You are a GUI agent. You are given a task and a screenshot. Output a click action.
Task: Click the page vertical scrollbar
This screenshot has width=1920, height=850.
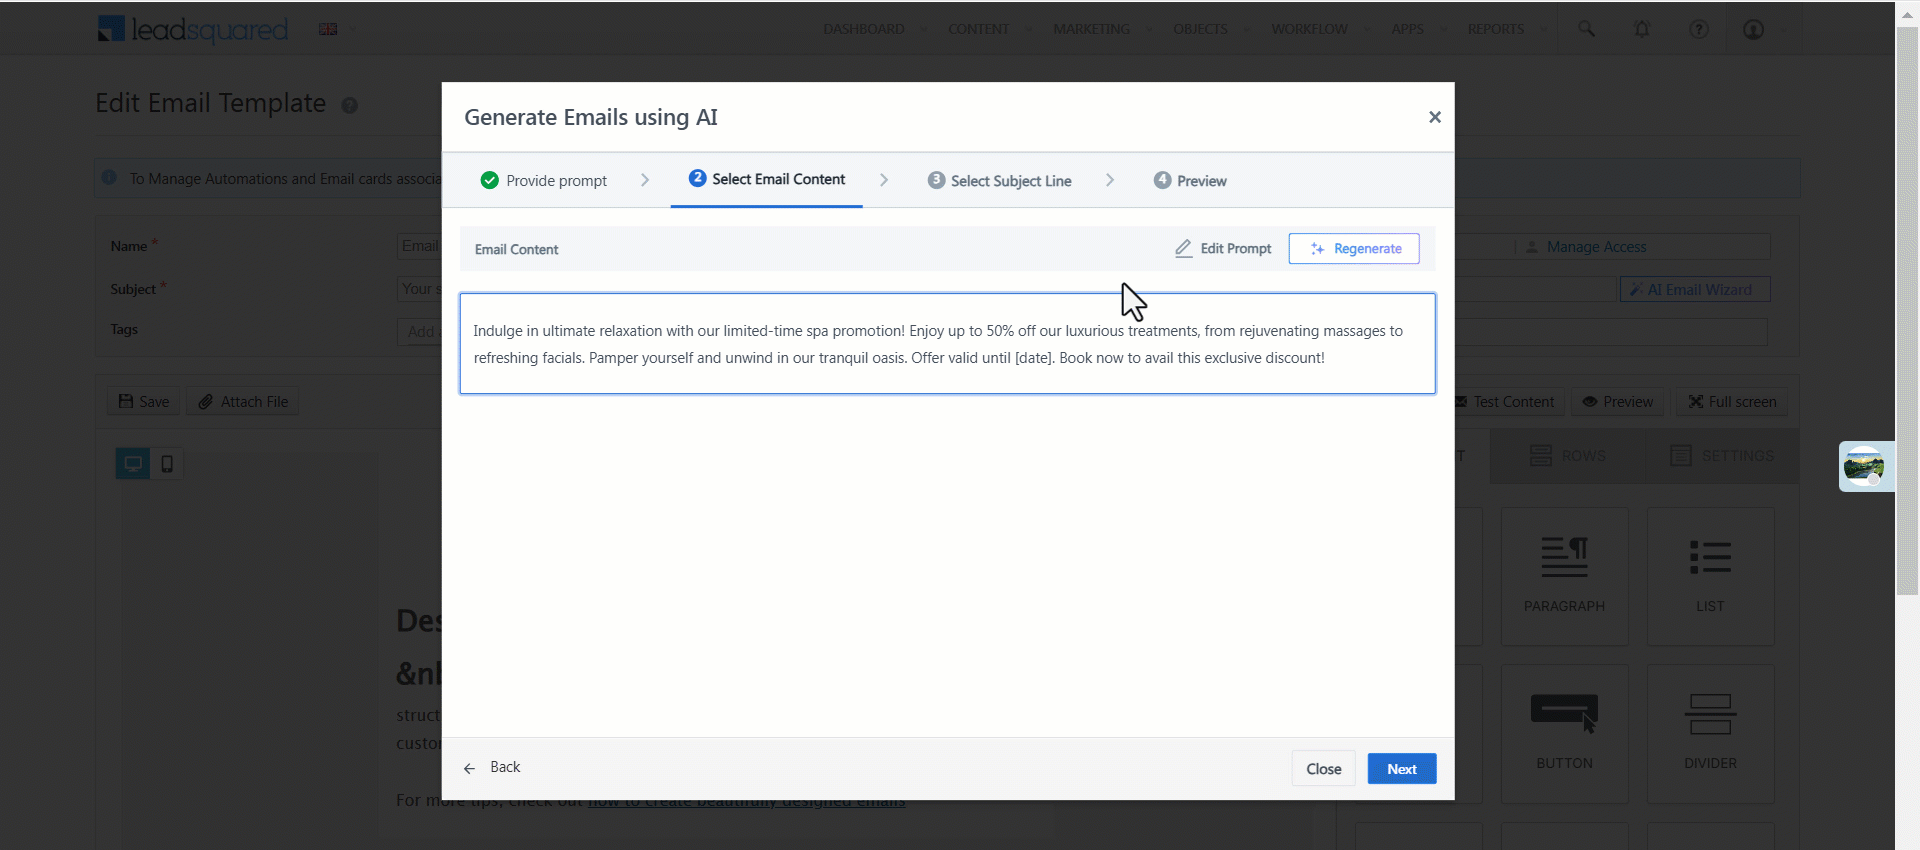coord(1907,310)
